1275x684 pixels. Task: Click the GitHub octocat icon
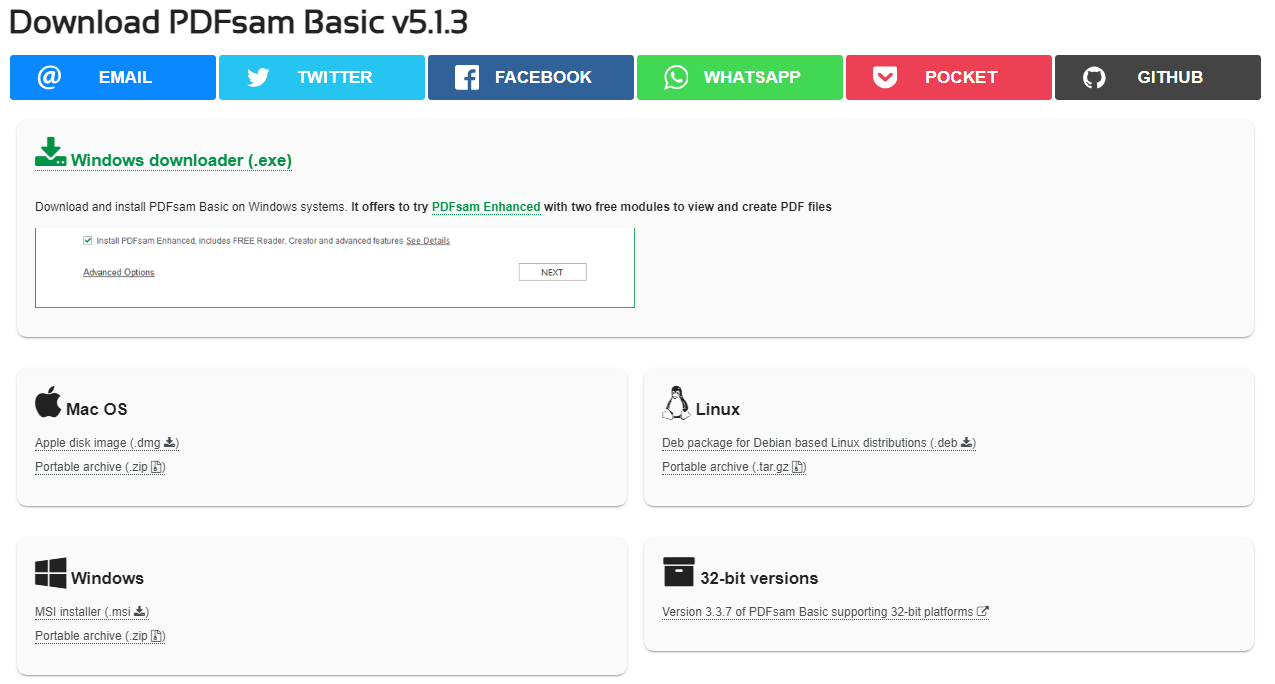(x=1094, y=77)
